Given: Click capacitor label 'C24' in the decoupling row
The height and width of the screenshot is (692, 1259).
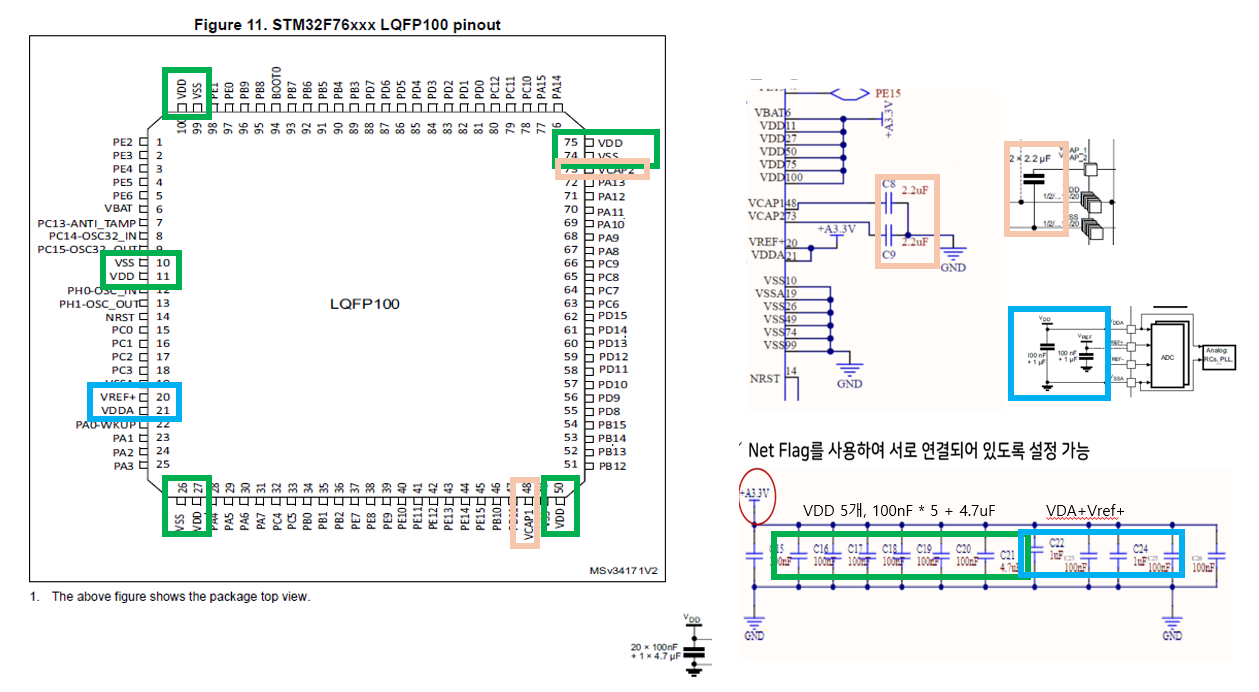Looking at the screenshot, I should [1140, 549].
